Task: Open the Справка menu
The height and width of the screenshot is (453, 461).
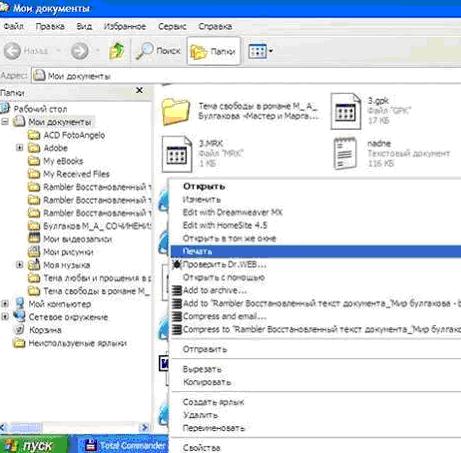Action: 215,26
